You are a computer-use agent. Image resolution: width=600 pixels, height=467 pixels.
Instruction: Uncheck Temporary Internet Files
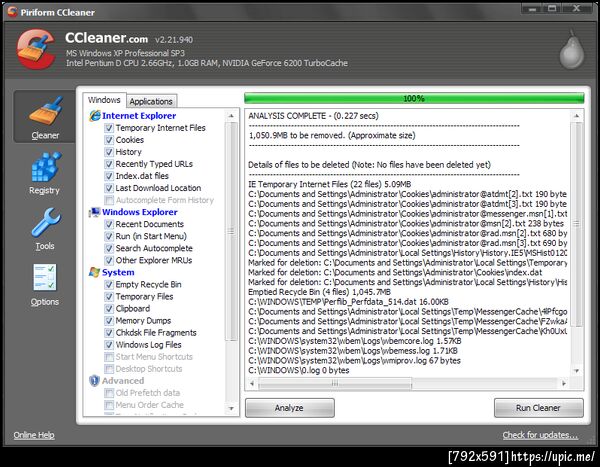(109, 128)
